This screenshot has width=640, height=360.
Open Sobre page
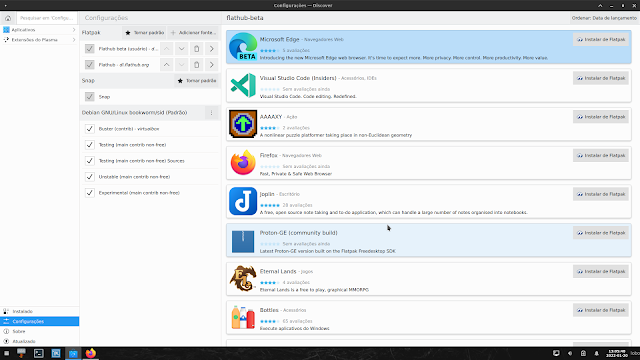point(40,331)
